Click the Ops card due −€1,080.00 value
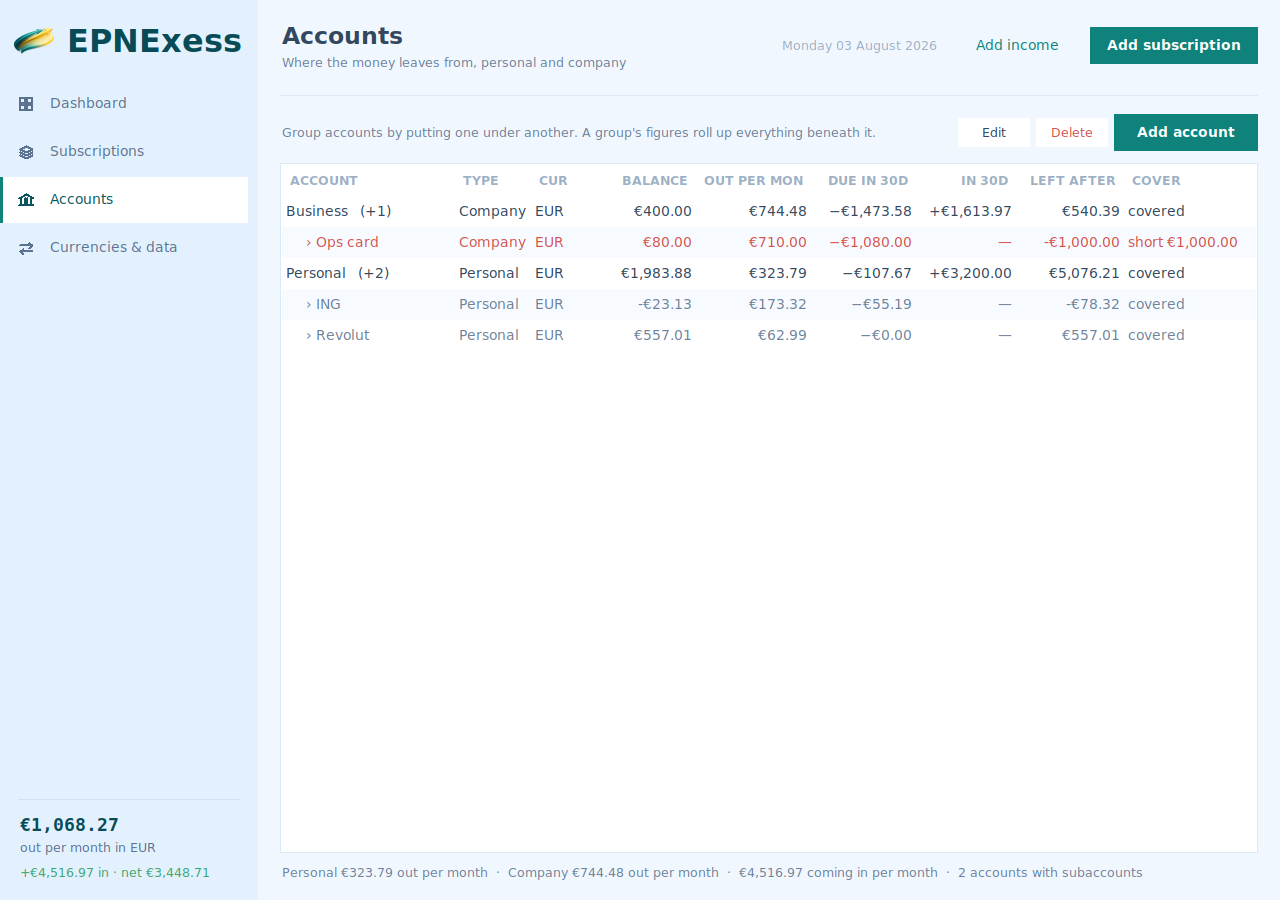The image size is (1280, 900). pos(870,242)
